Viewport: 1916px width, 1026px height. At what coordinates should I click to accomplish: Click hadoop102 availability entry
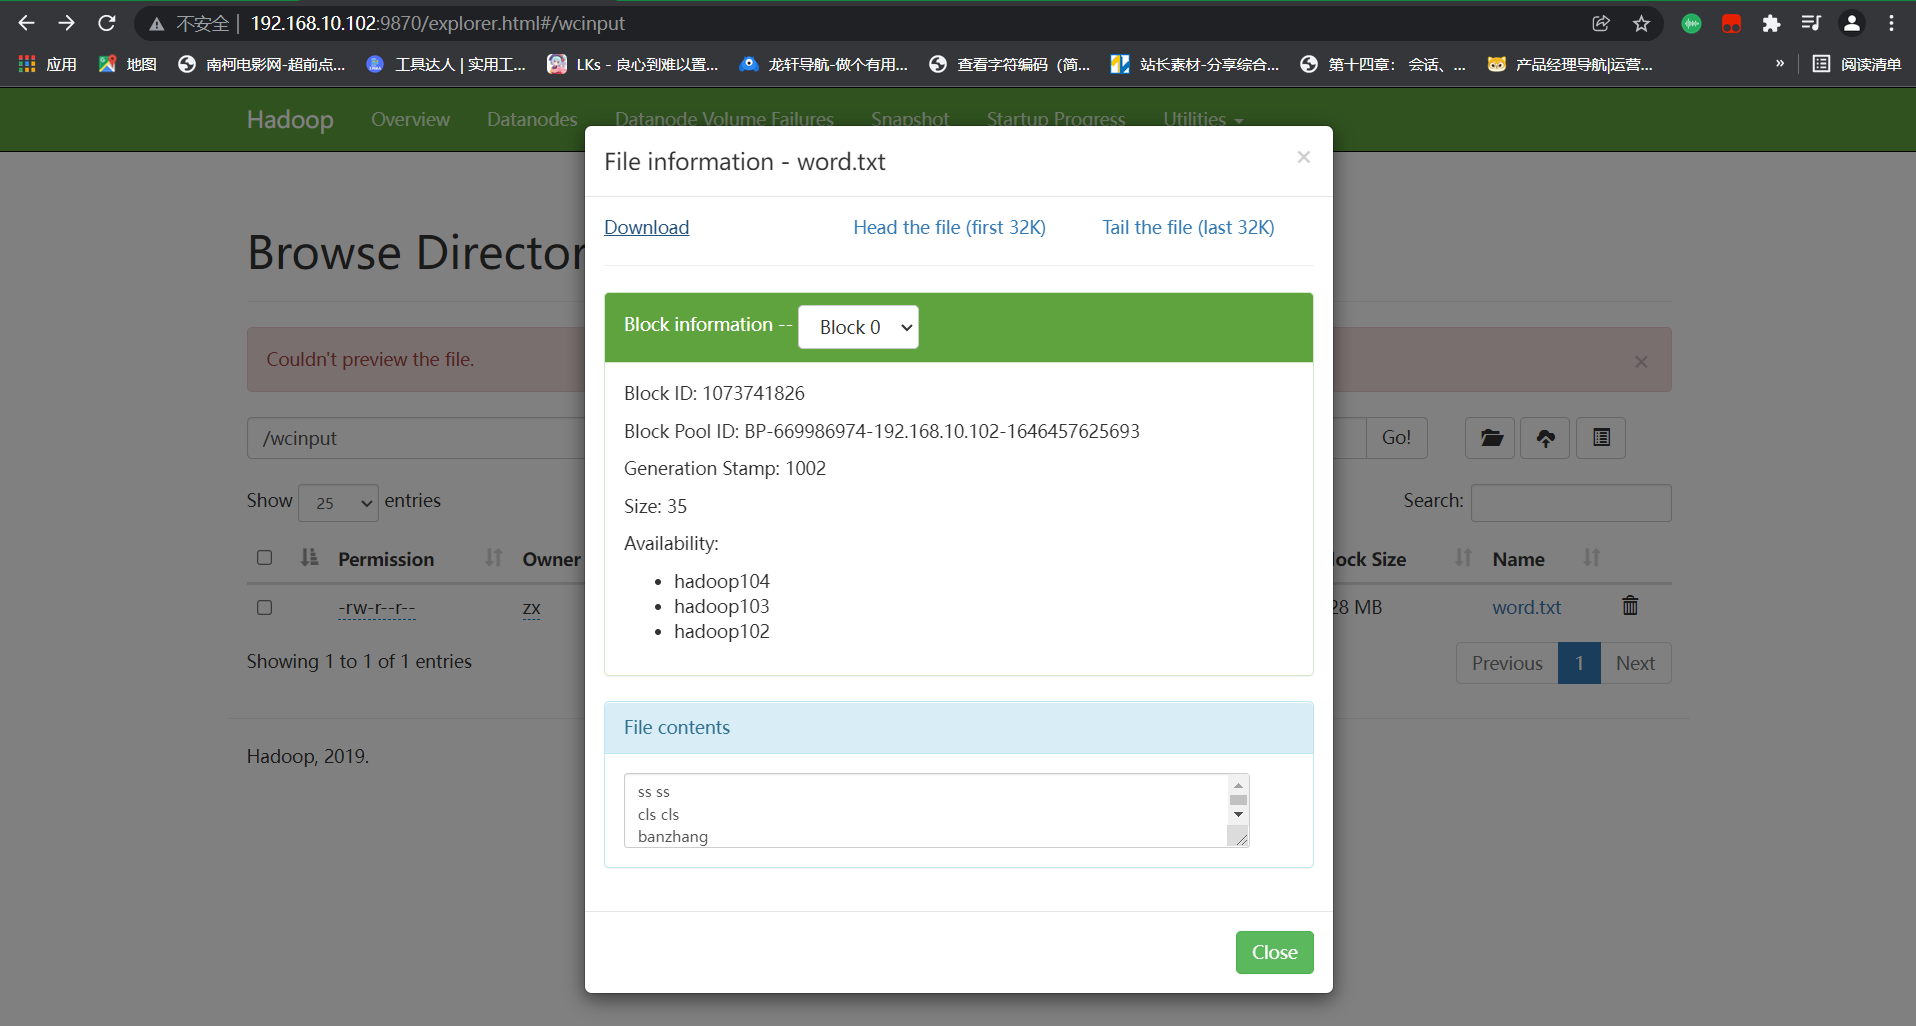tap(722, 631)
